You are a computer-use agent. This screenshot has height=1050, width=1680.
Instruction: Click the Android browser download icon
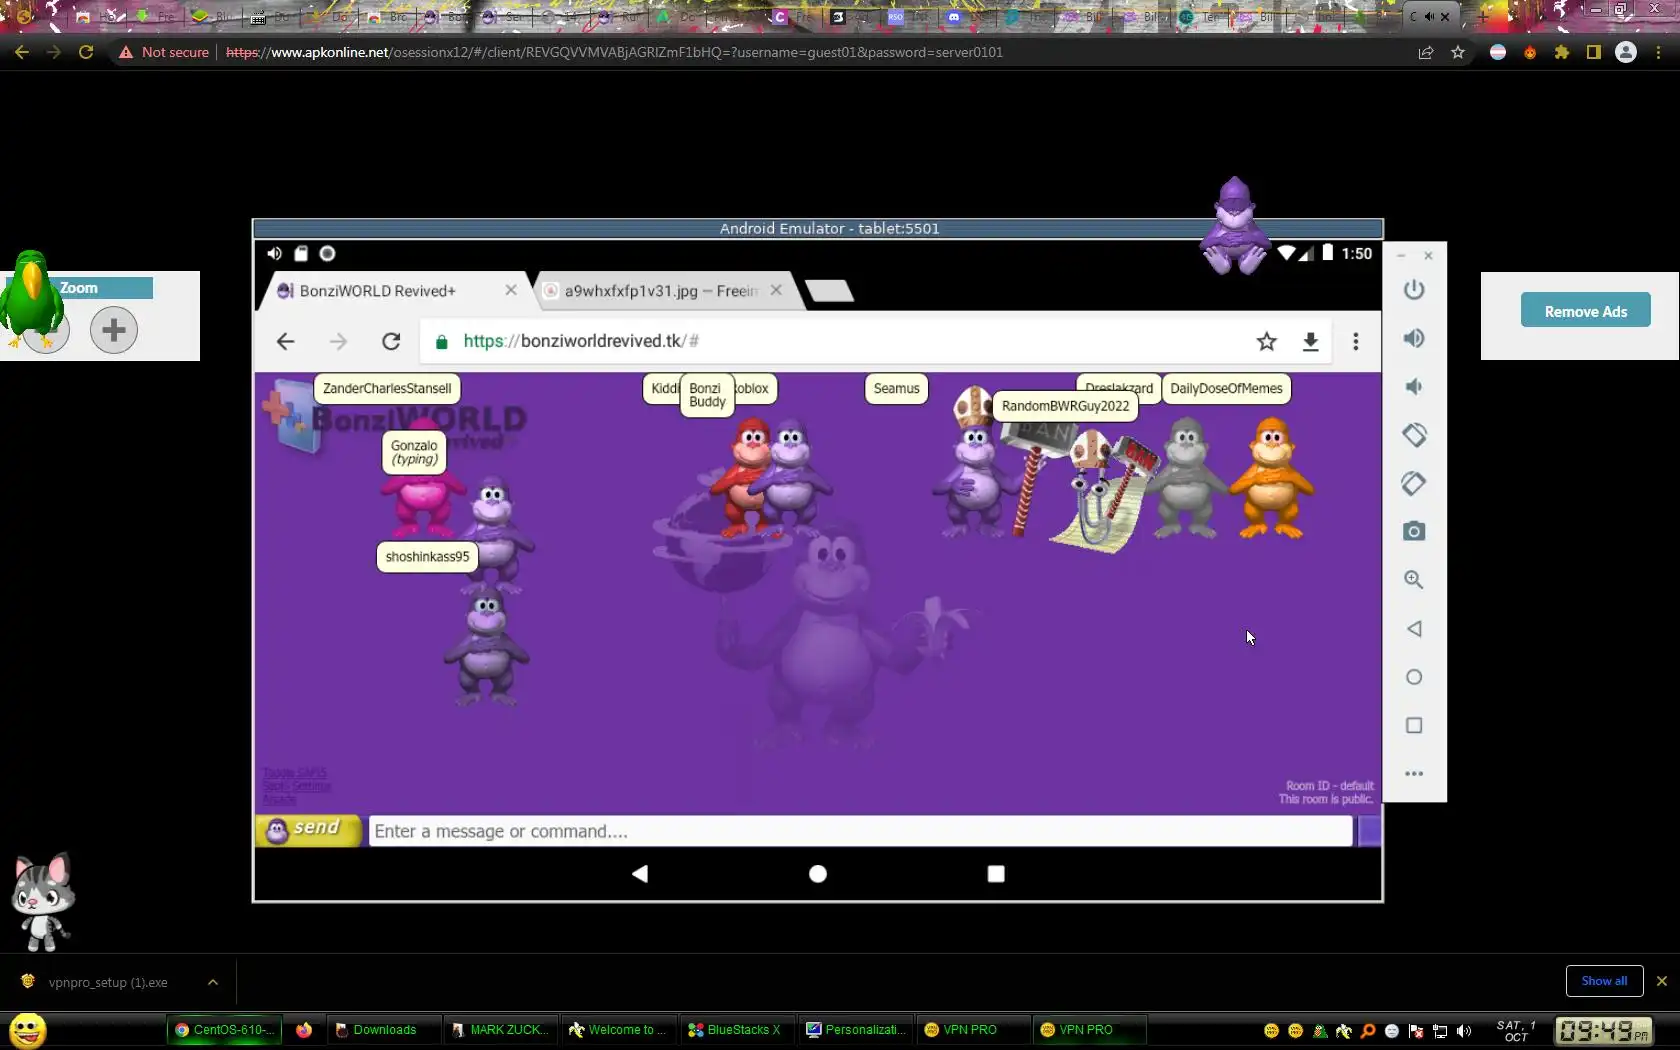coord(1310,342)
